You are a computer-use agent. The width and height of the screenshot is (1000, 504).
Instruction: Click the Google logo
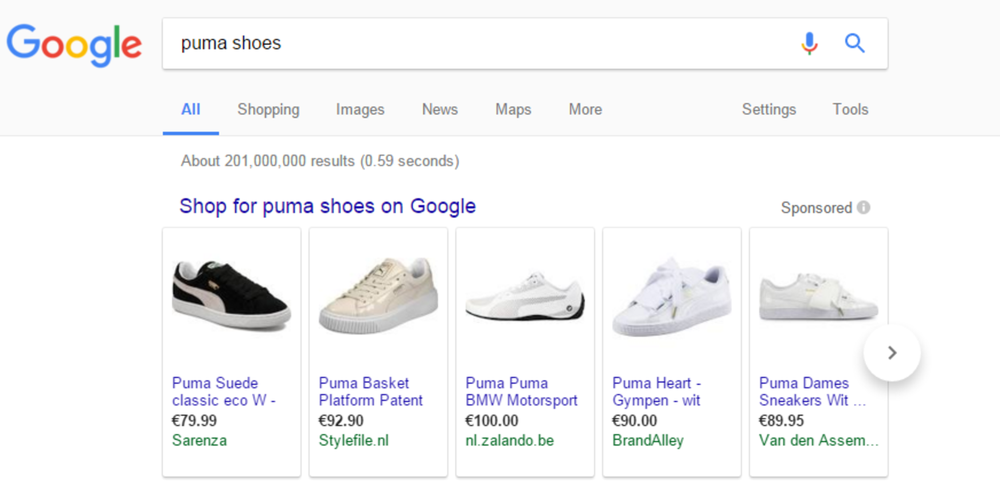point(74,44)
